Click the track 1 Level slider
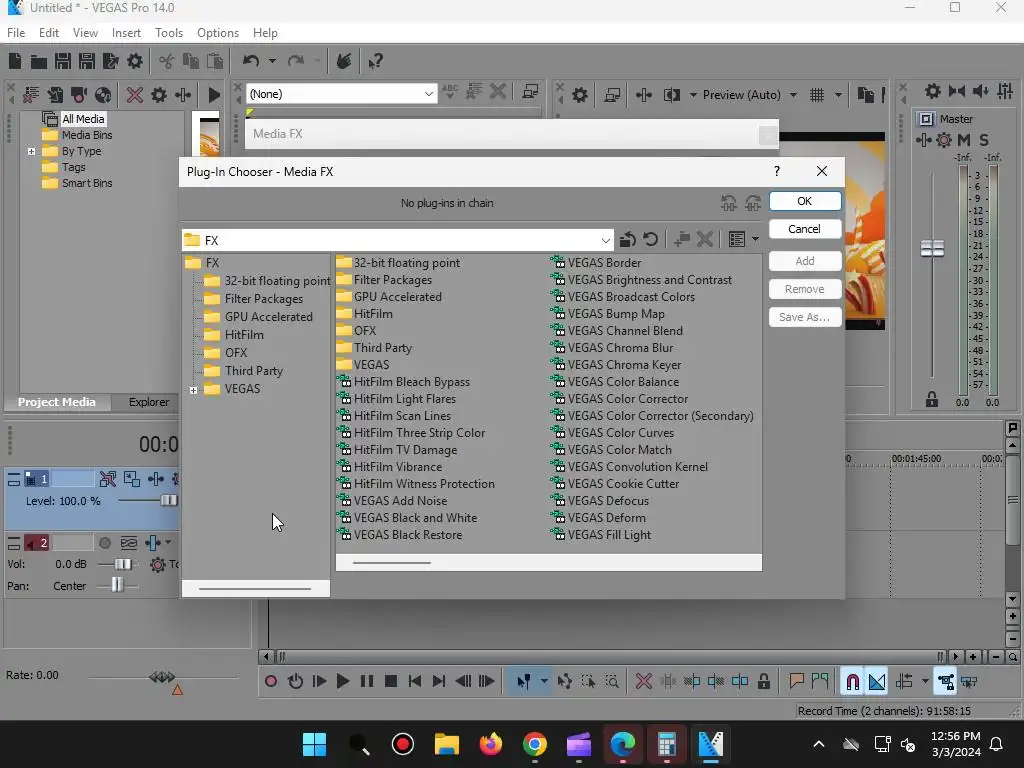The height and width of the screenshot is (768, 1024). tap(168, 501)
